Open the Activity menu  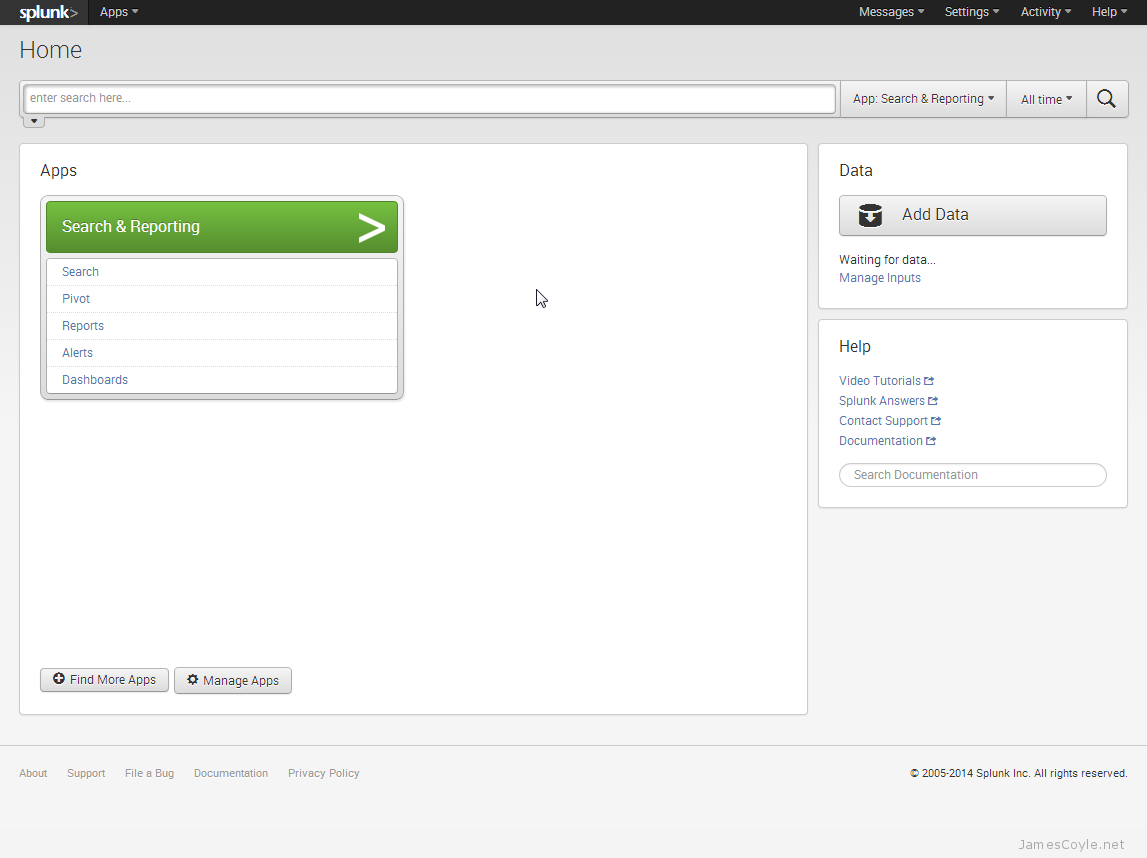(x=1045, y=12)
